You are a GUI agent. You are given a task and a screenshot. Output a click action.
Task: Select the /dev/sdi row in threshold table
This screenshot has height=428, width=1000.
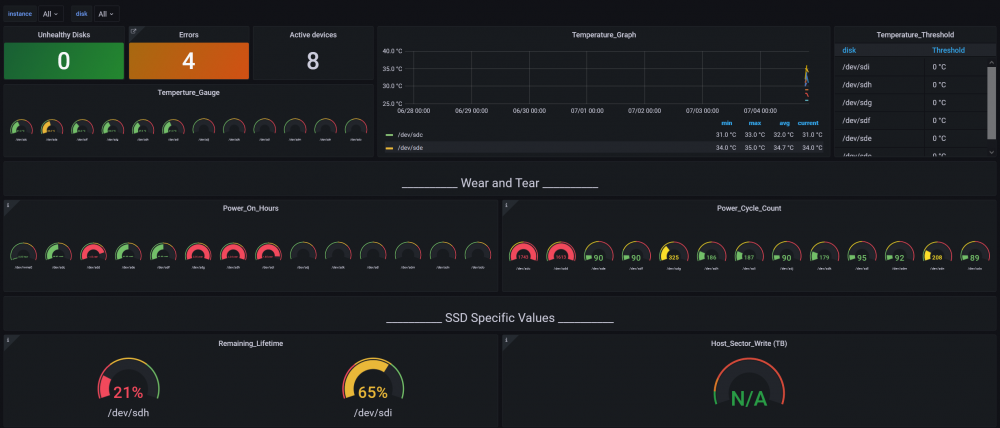[x=910, y=66]
